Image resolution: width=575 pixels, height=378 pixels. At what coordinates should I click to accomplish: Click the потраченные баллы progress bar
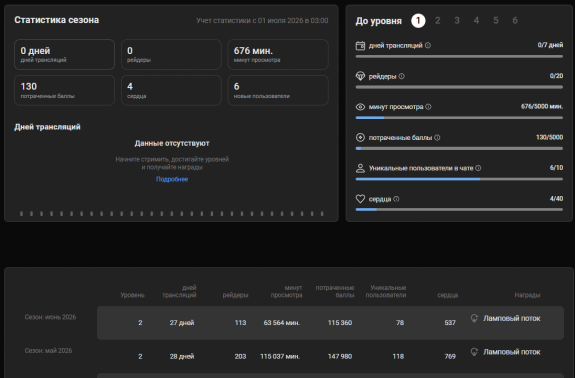tap(459, 148)
